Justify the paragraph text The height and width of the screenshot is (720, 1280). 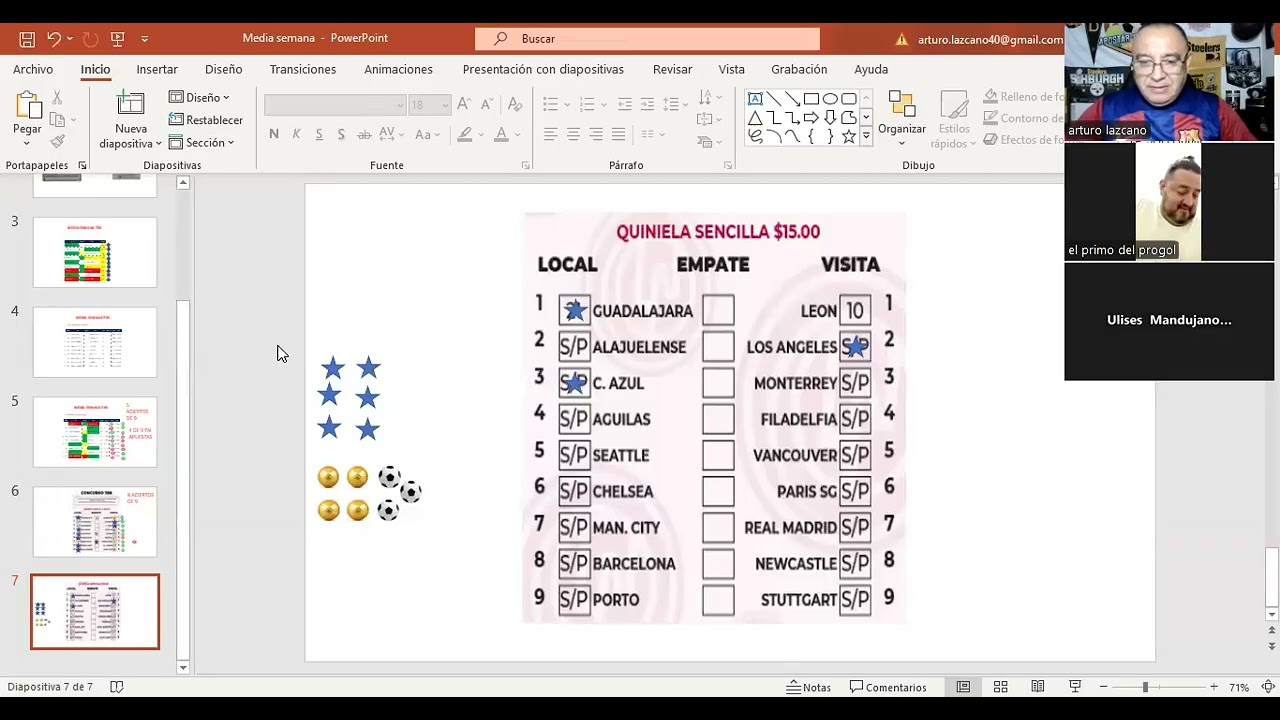point(619,134)
